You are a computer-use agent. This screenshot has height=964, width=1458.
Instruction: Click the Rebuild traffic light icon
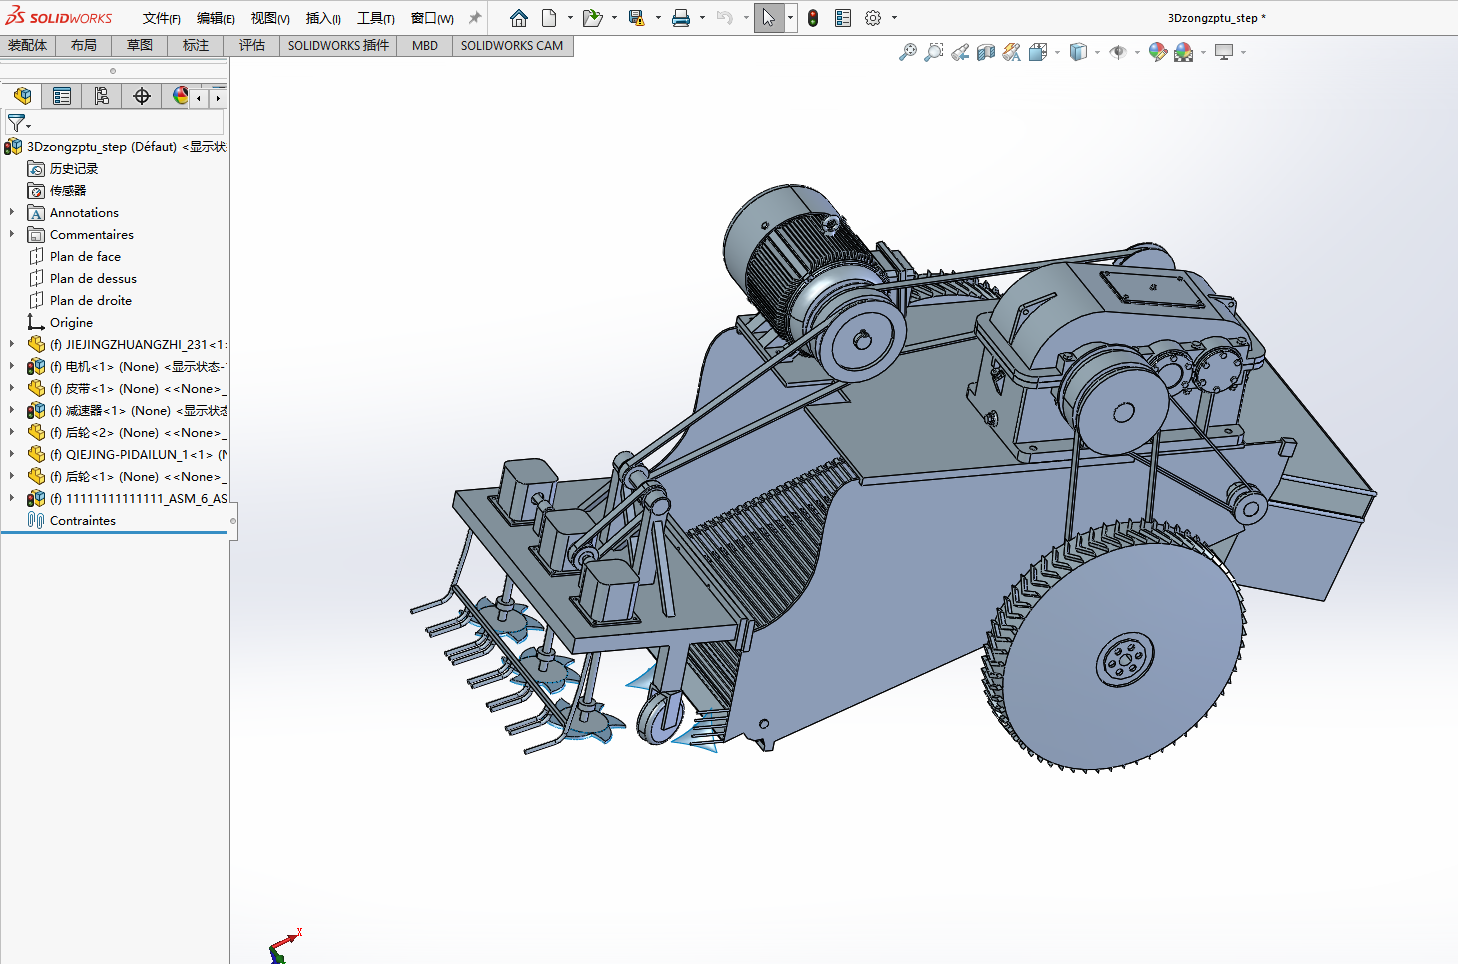tap(813, 18)
